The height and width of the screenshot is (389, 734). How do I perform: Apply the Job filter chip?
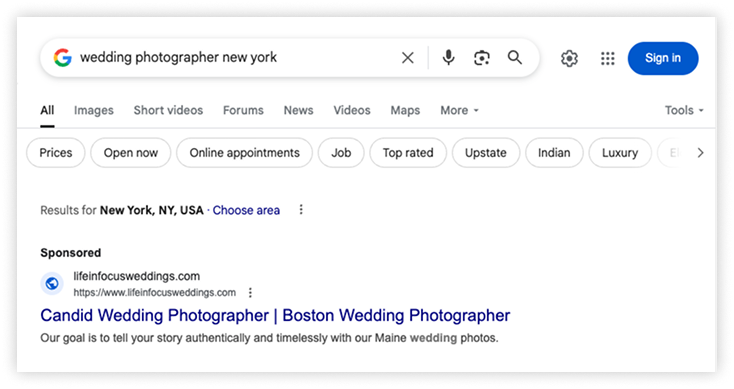pyautogui.click(x=341, y=153)
